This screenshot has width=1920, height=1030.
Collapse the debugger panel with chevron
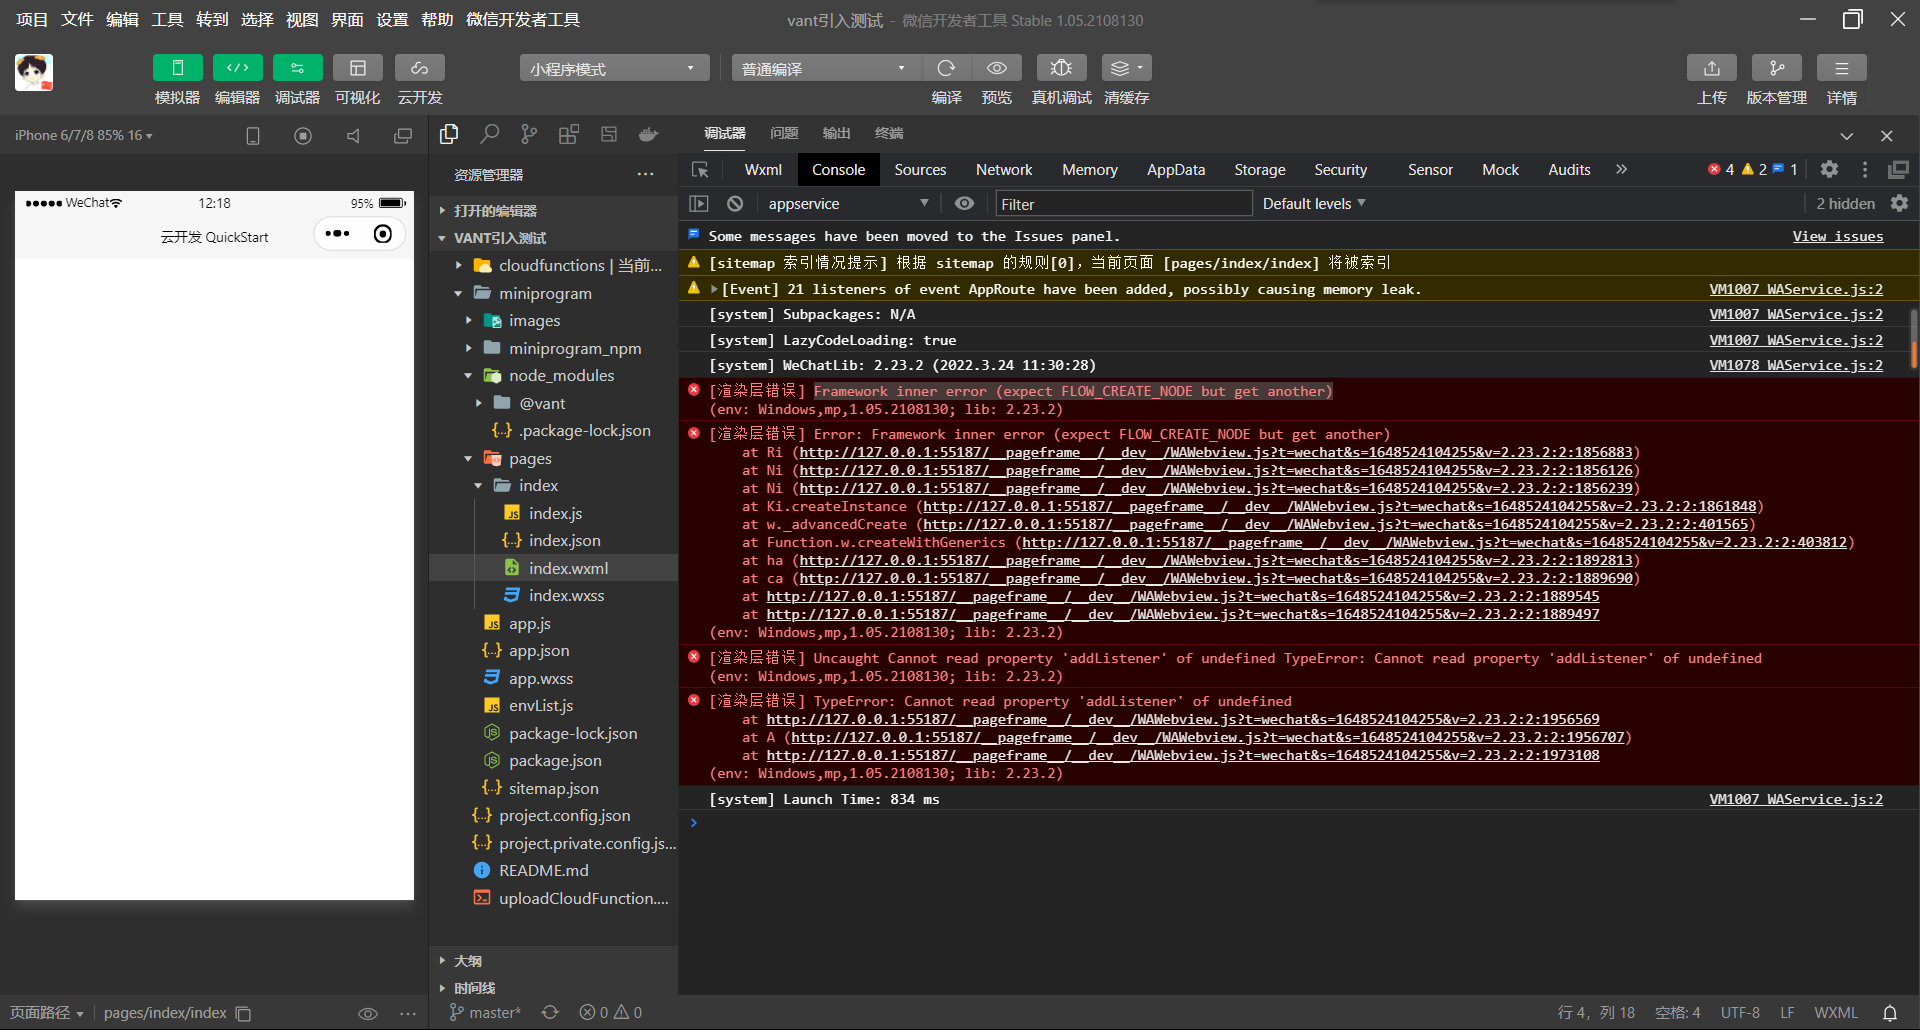coord(1847,136)
